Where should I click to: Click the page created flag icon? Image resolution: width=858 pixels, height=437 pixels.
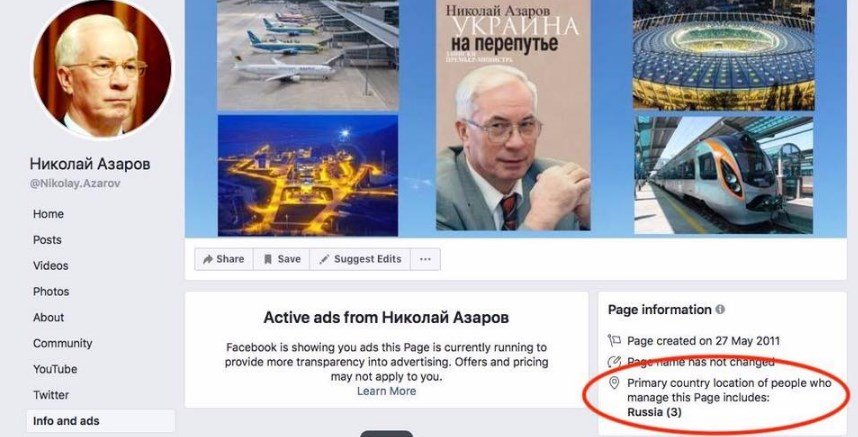[x=614, y=341]
